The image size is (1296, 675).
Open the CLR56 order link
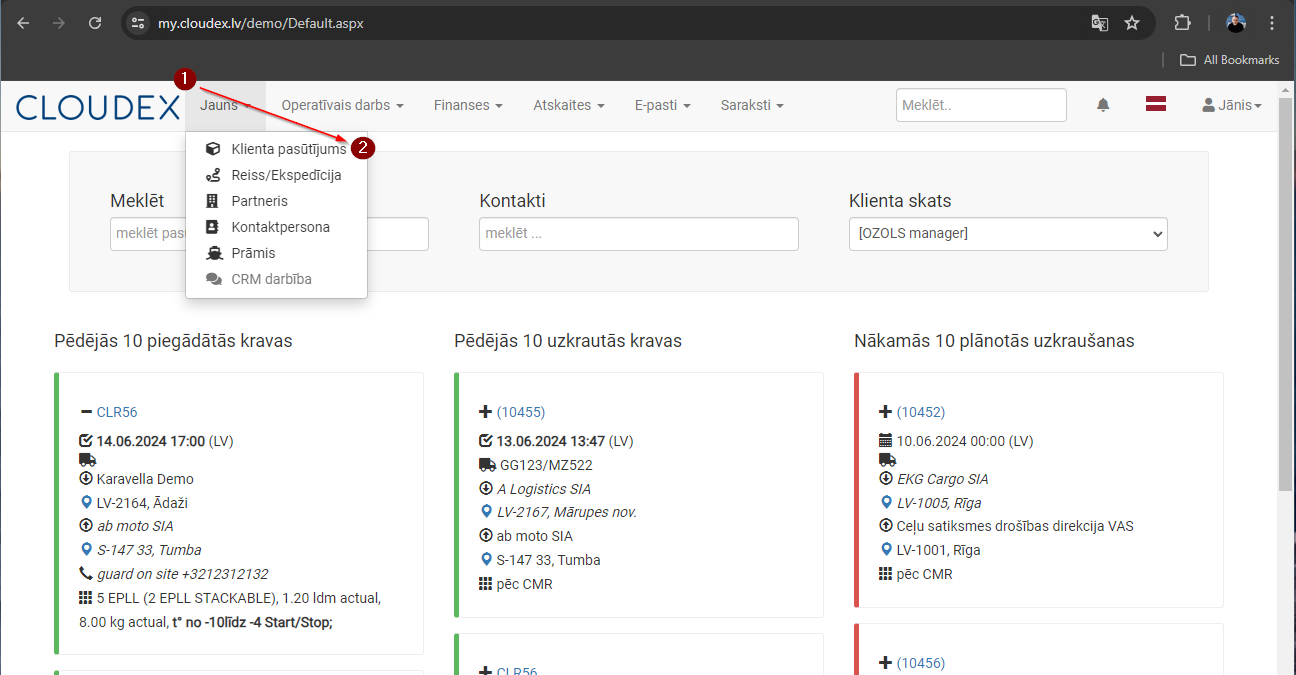click(117, 412)
